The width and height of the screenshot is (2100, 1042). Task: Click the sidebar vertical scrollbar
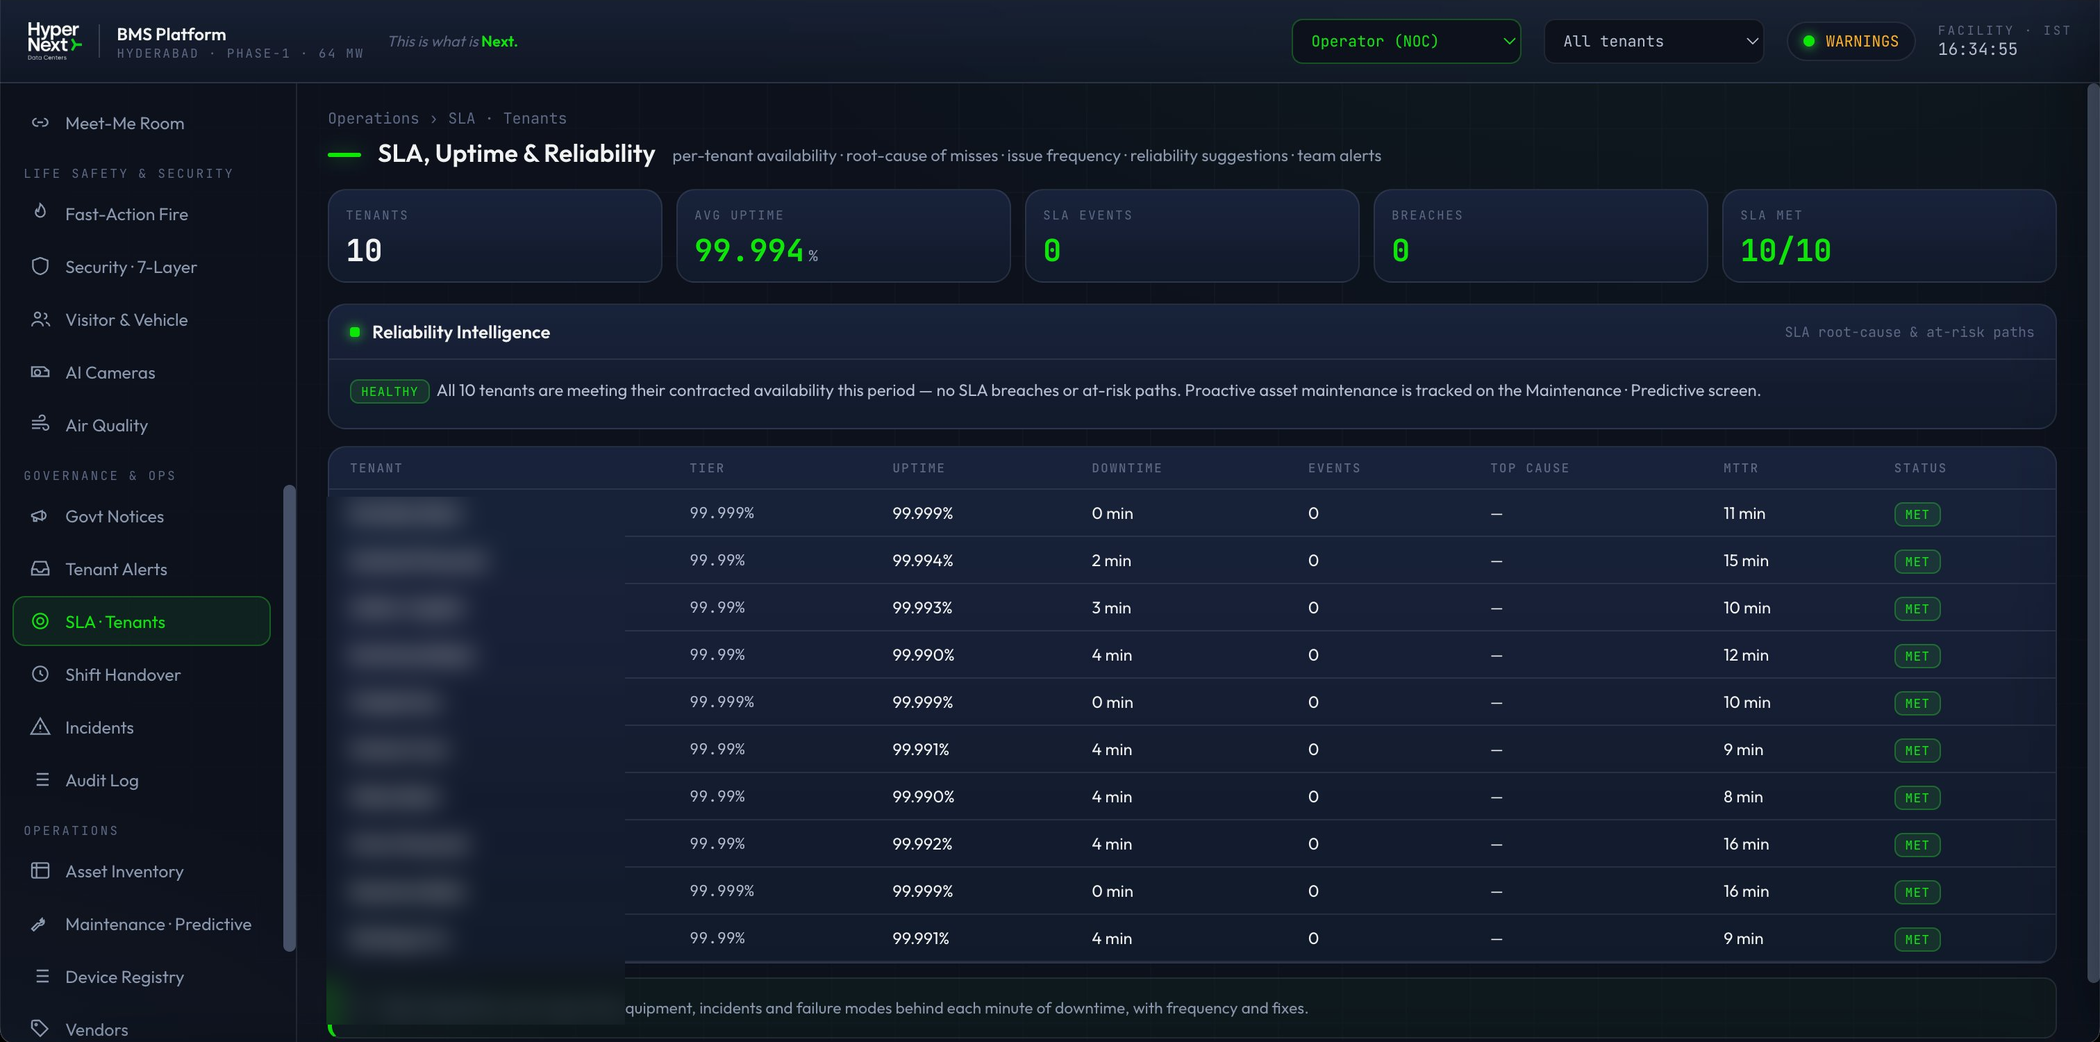pyautogui.click(x=289, y=718)
